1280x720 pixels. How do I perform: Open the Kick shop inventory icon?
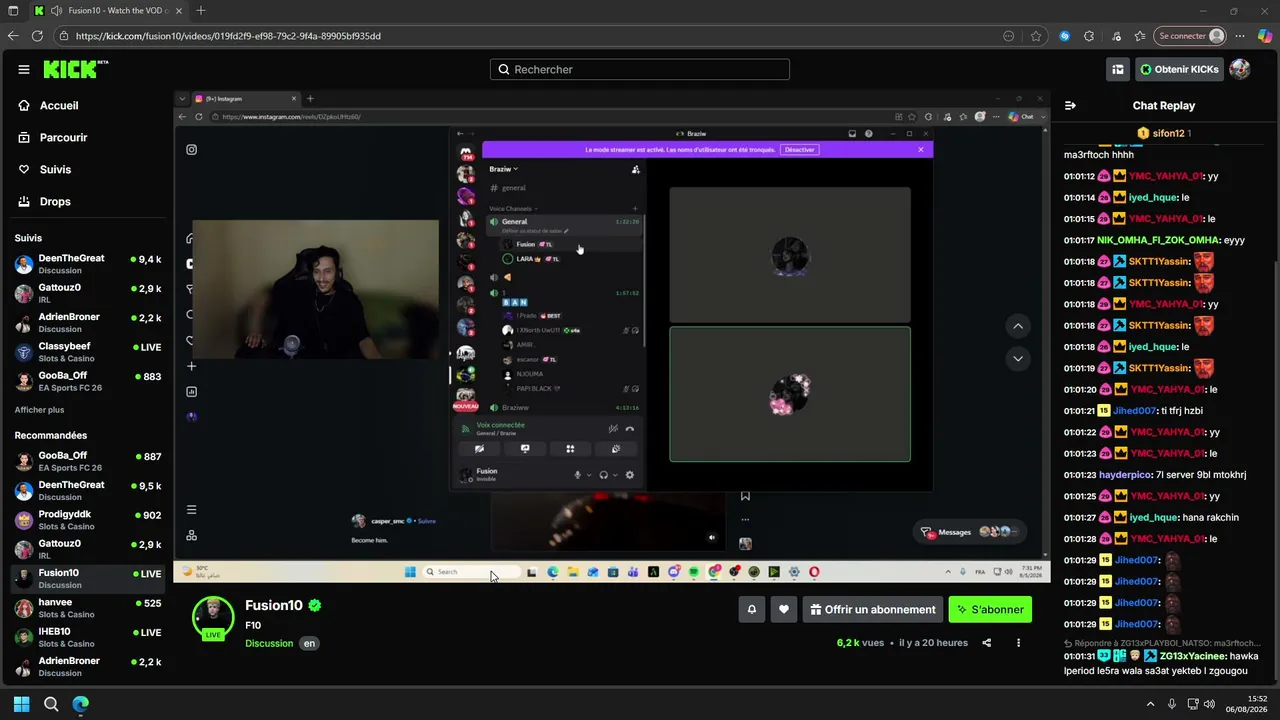point(1118,69)
